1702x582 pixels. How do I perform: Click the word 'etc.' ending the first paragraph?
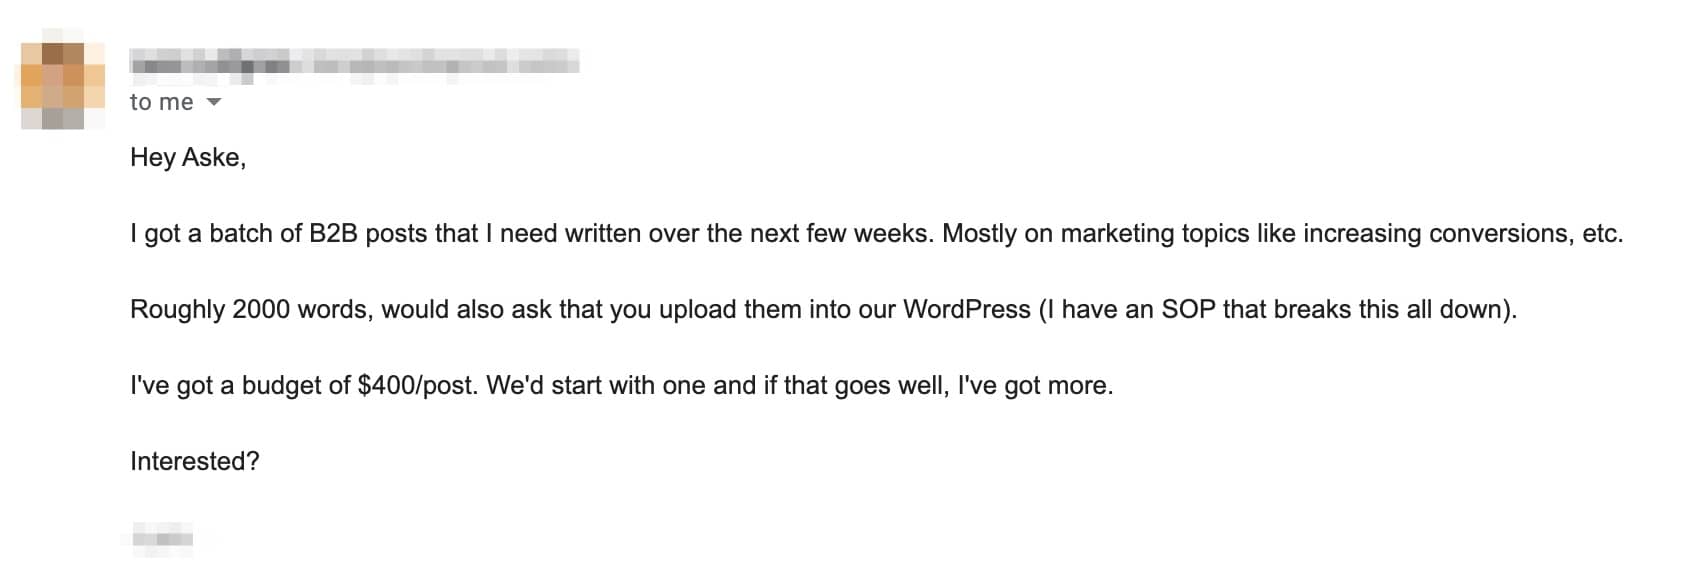pos(1602,234)
